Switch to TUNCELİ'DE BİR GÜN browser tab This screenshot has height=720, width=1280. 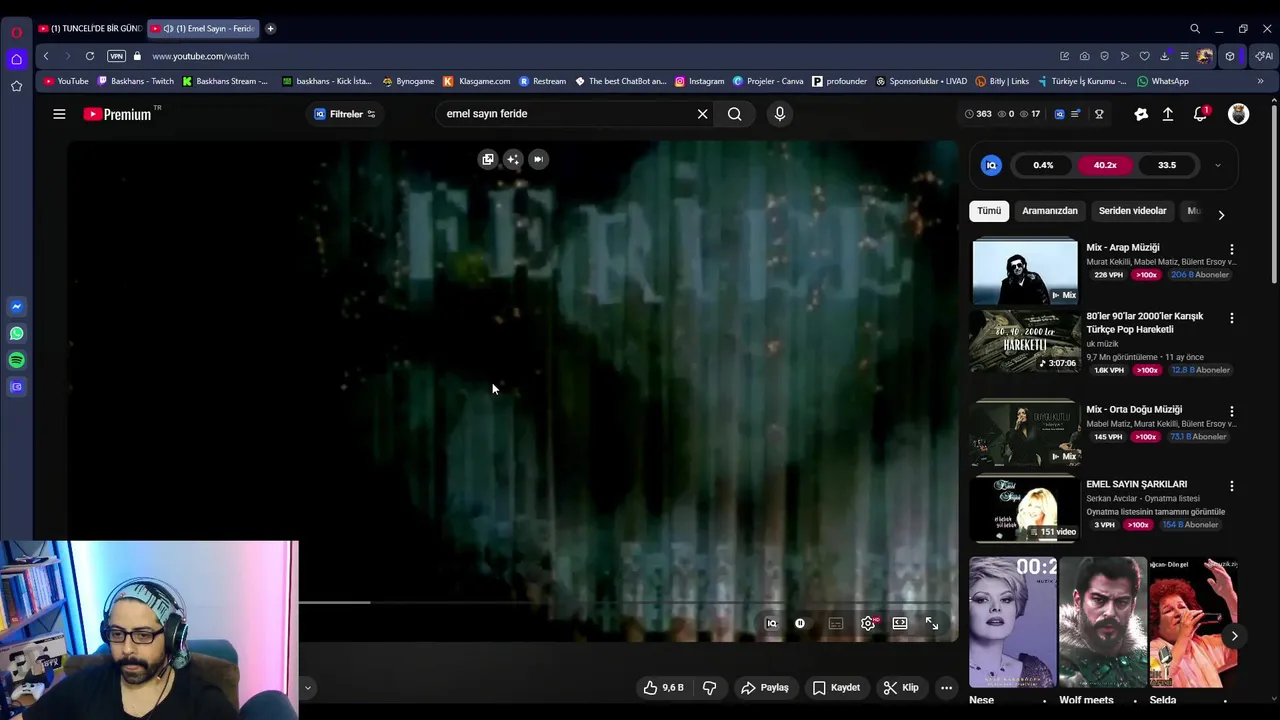pos(90,28)
